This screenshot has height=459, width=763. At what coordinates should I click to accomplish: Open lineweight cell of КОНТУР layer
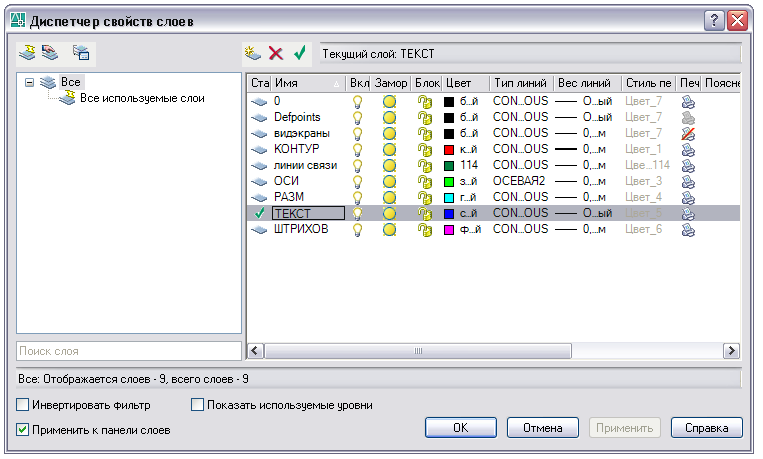pos(581,149)
